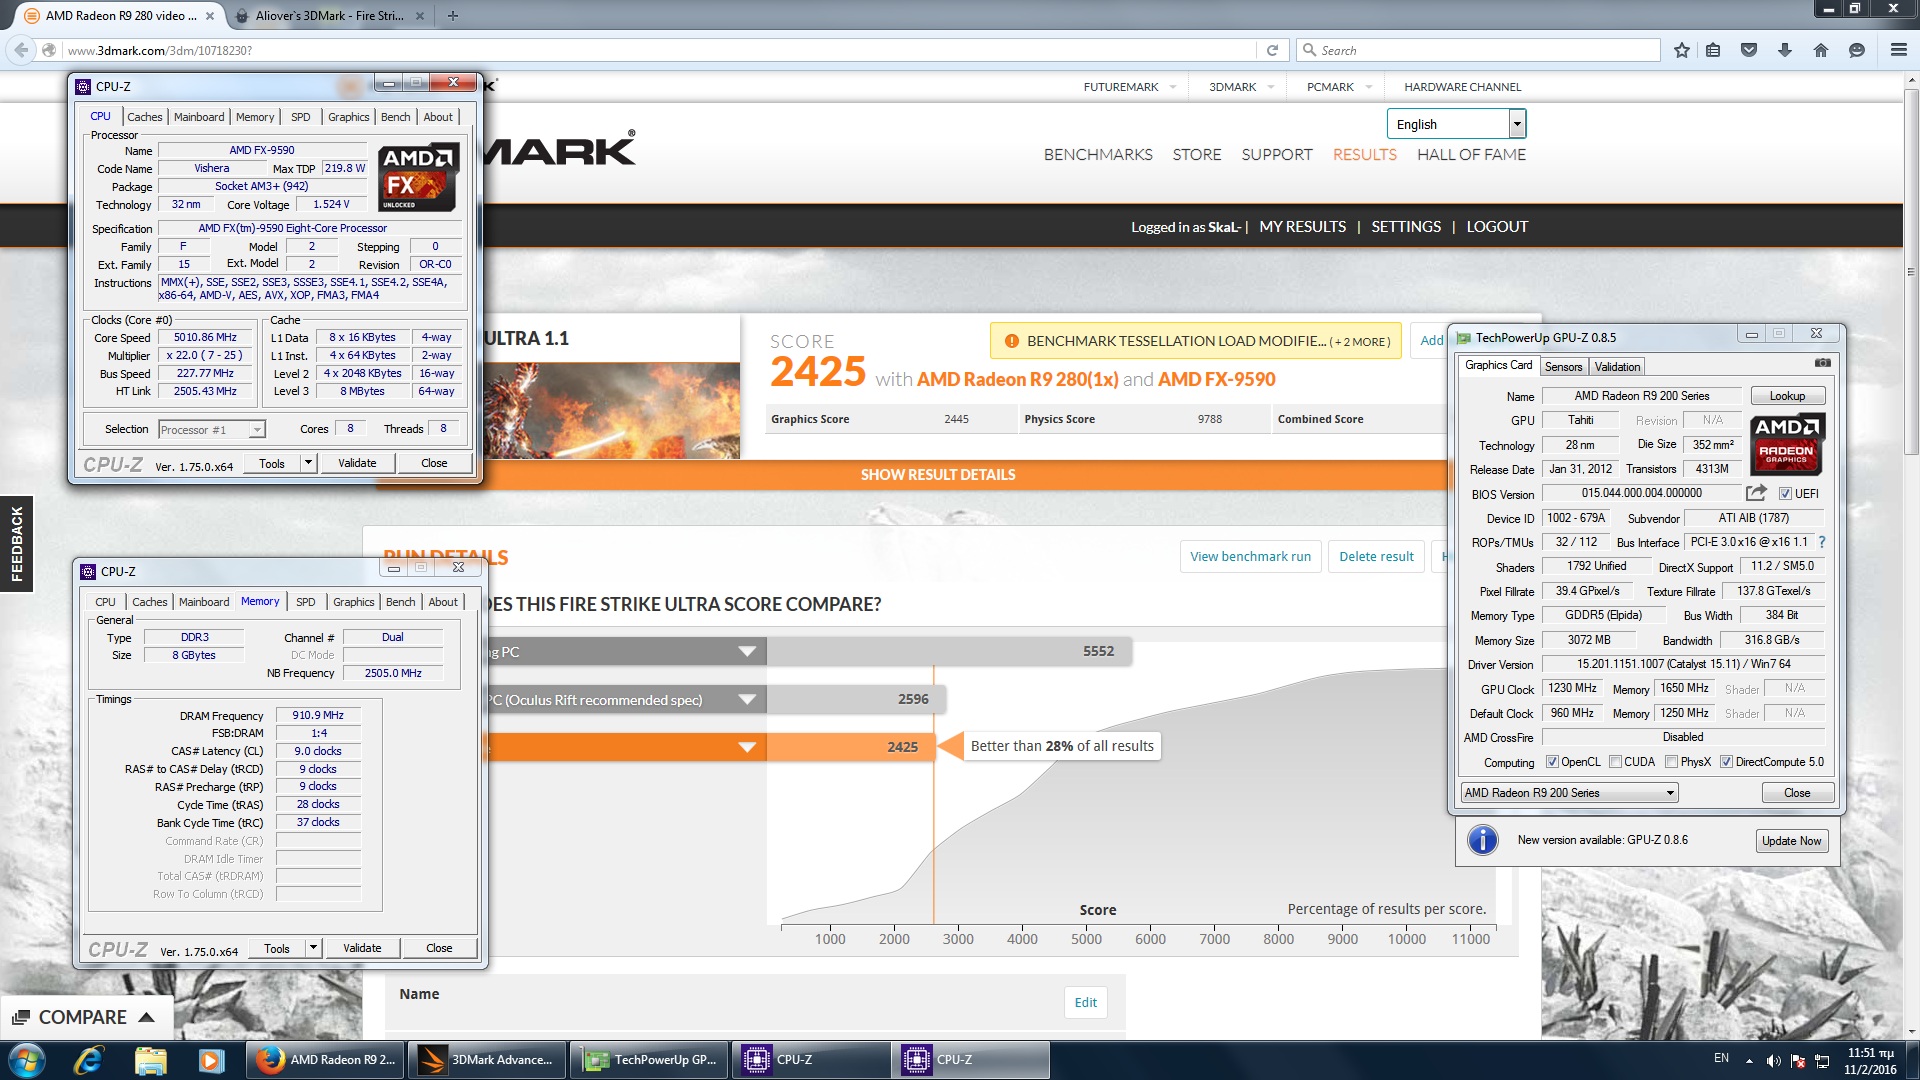Reload the page using the refresh icon
The image size is (1920, 1080).
tap(1272, 50)
